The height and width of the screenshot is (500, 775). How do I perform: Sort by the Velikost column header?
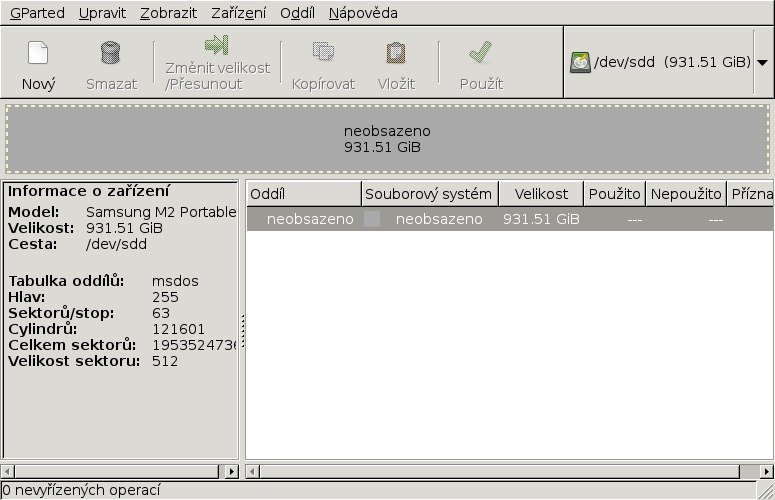tap(541, 194)
